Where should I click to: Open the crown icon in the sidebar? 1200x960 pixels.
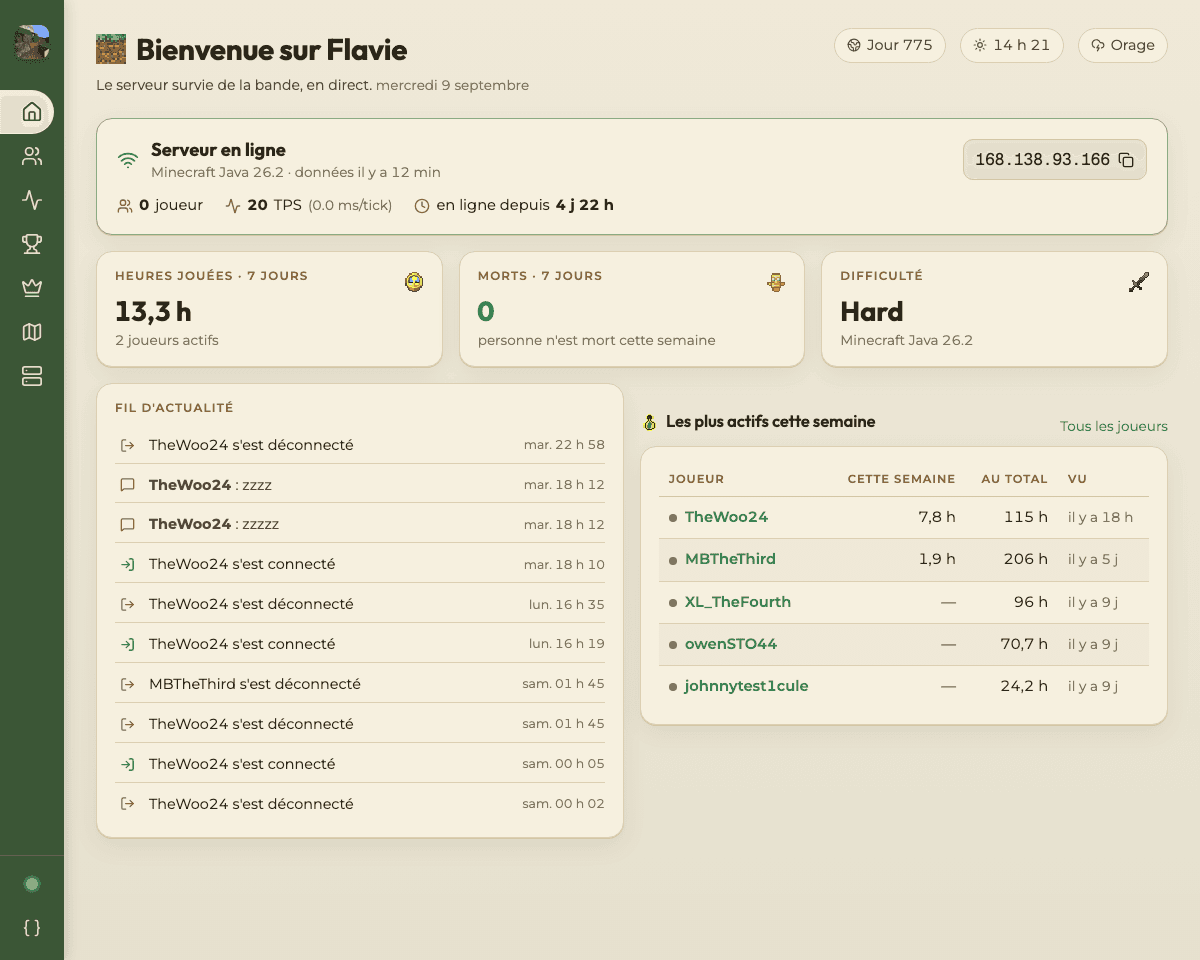coord(32,288)
